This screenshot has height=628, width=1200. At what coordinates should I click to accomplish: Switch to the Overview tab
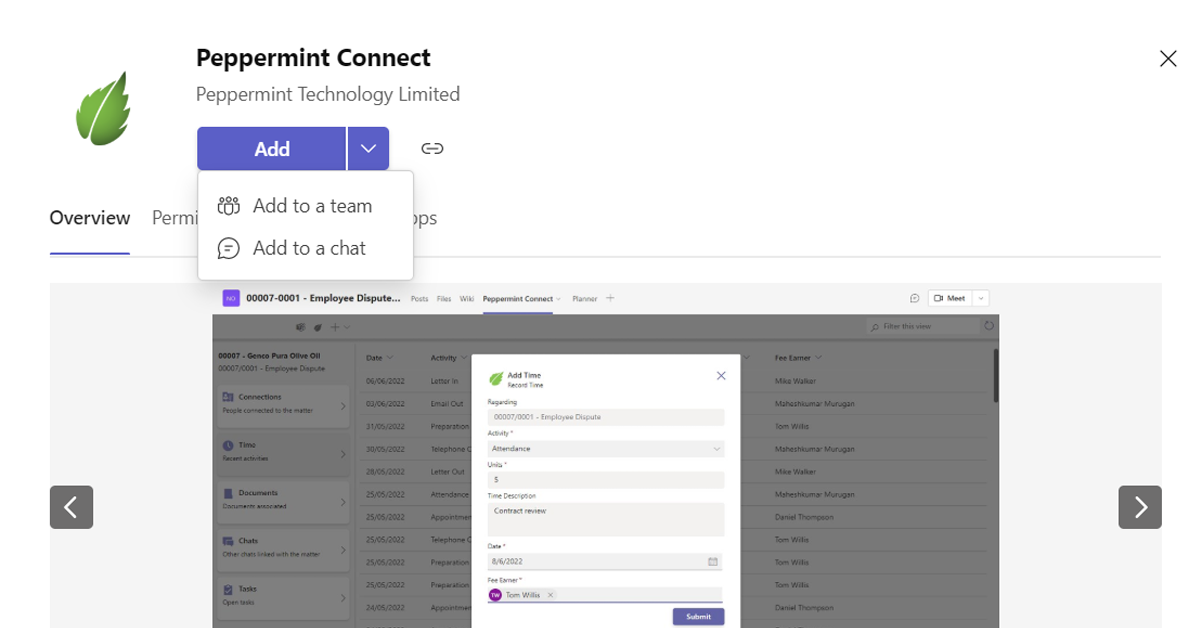pos(89,218)
